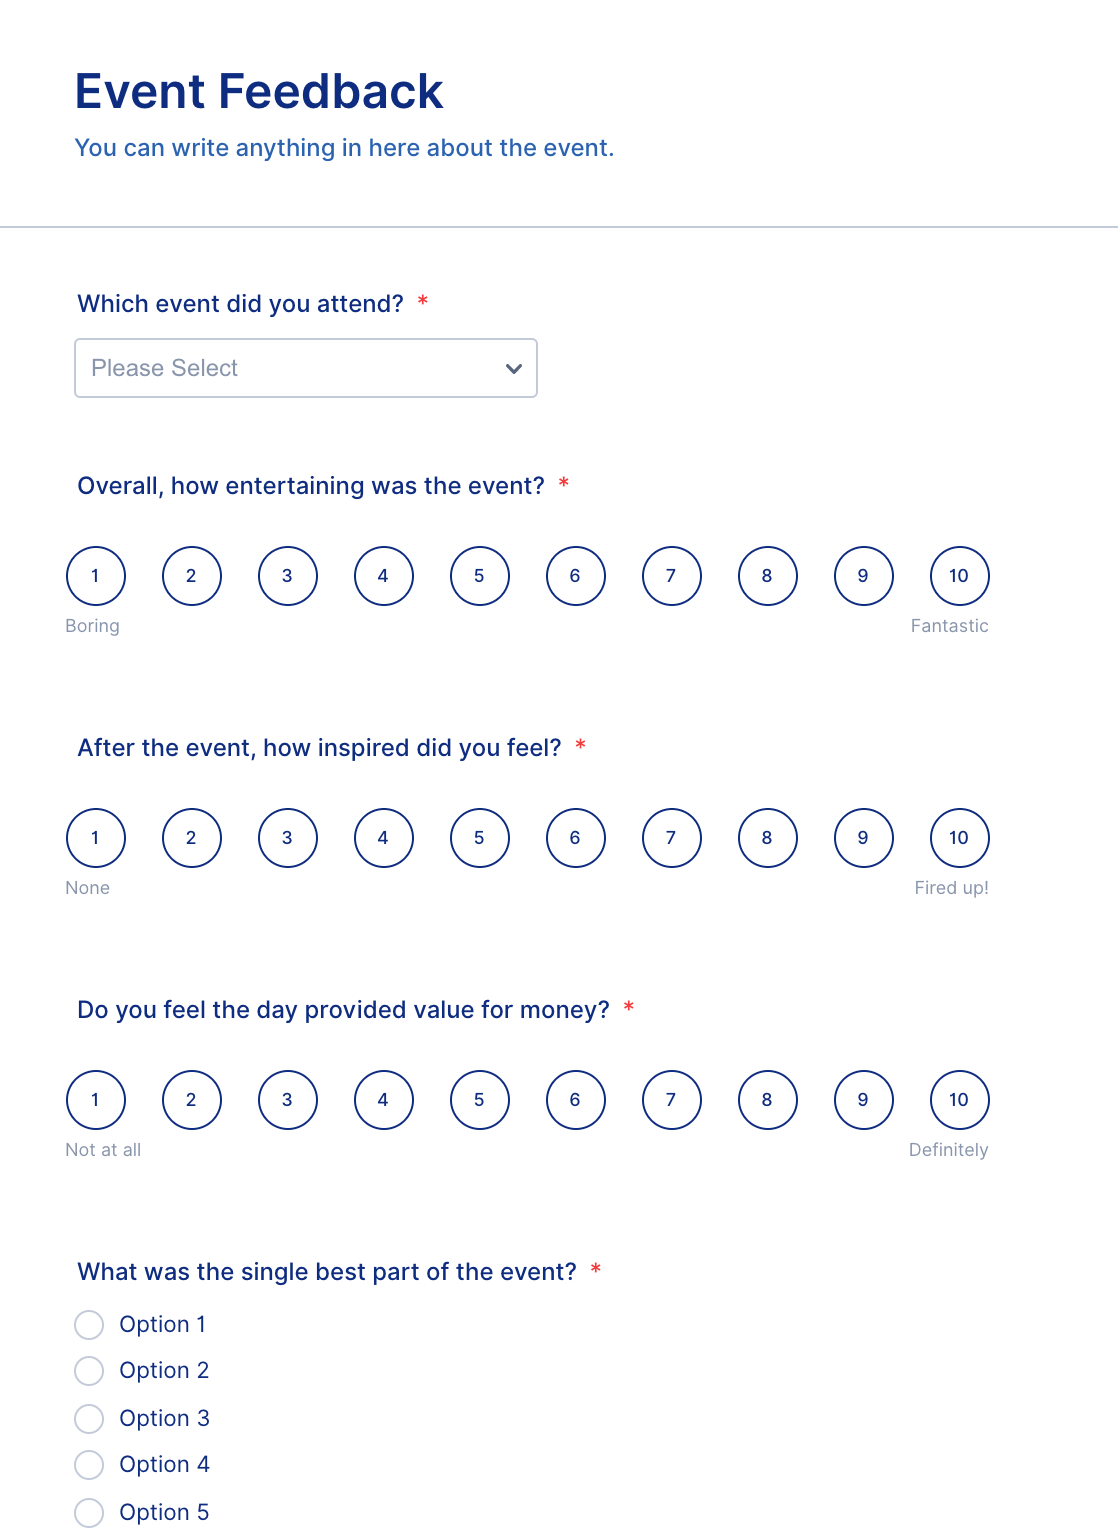Viewport: 1118px width, 1536px height.
Task: Select Option 3 for best part
Action: [x=89, y=1418]
